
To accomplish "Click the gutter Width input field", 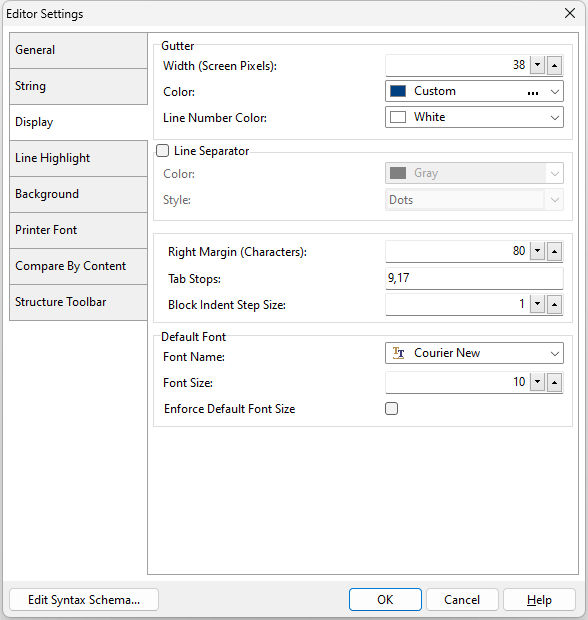I will (x=457, y=65).
